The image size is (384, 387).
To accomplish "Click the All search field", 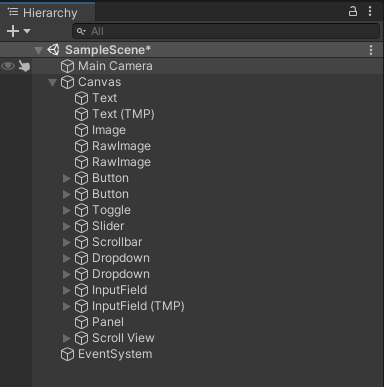I will 226,31.
